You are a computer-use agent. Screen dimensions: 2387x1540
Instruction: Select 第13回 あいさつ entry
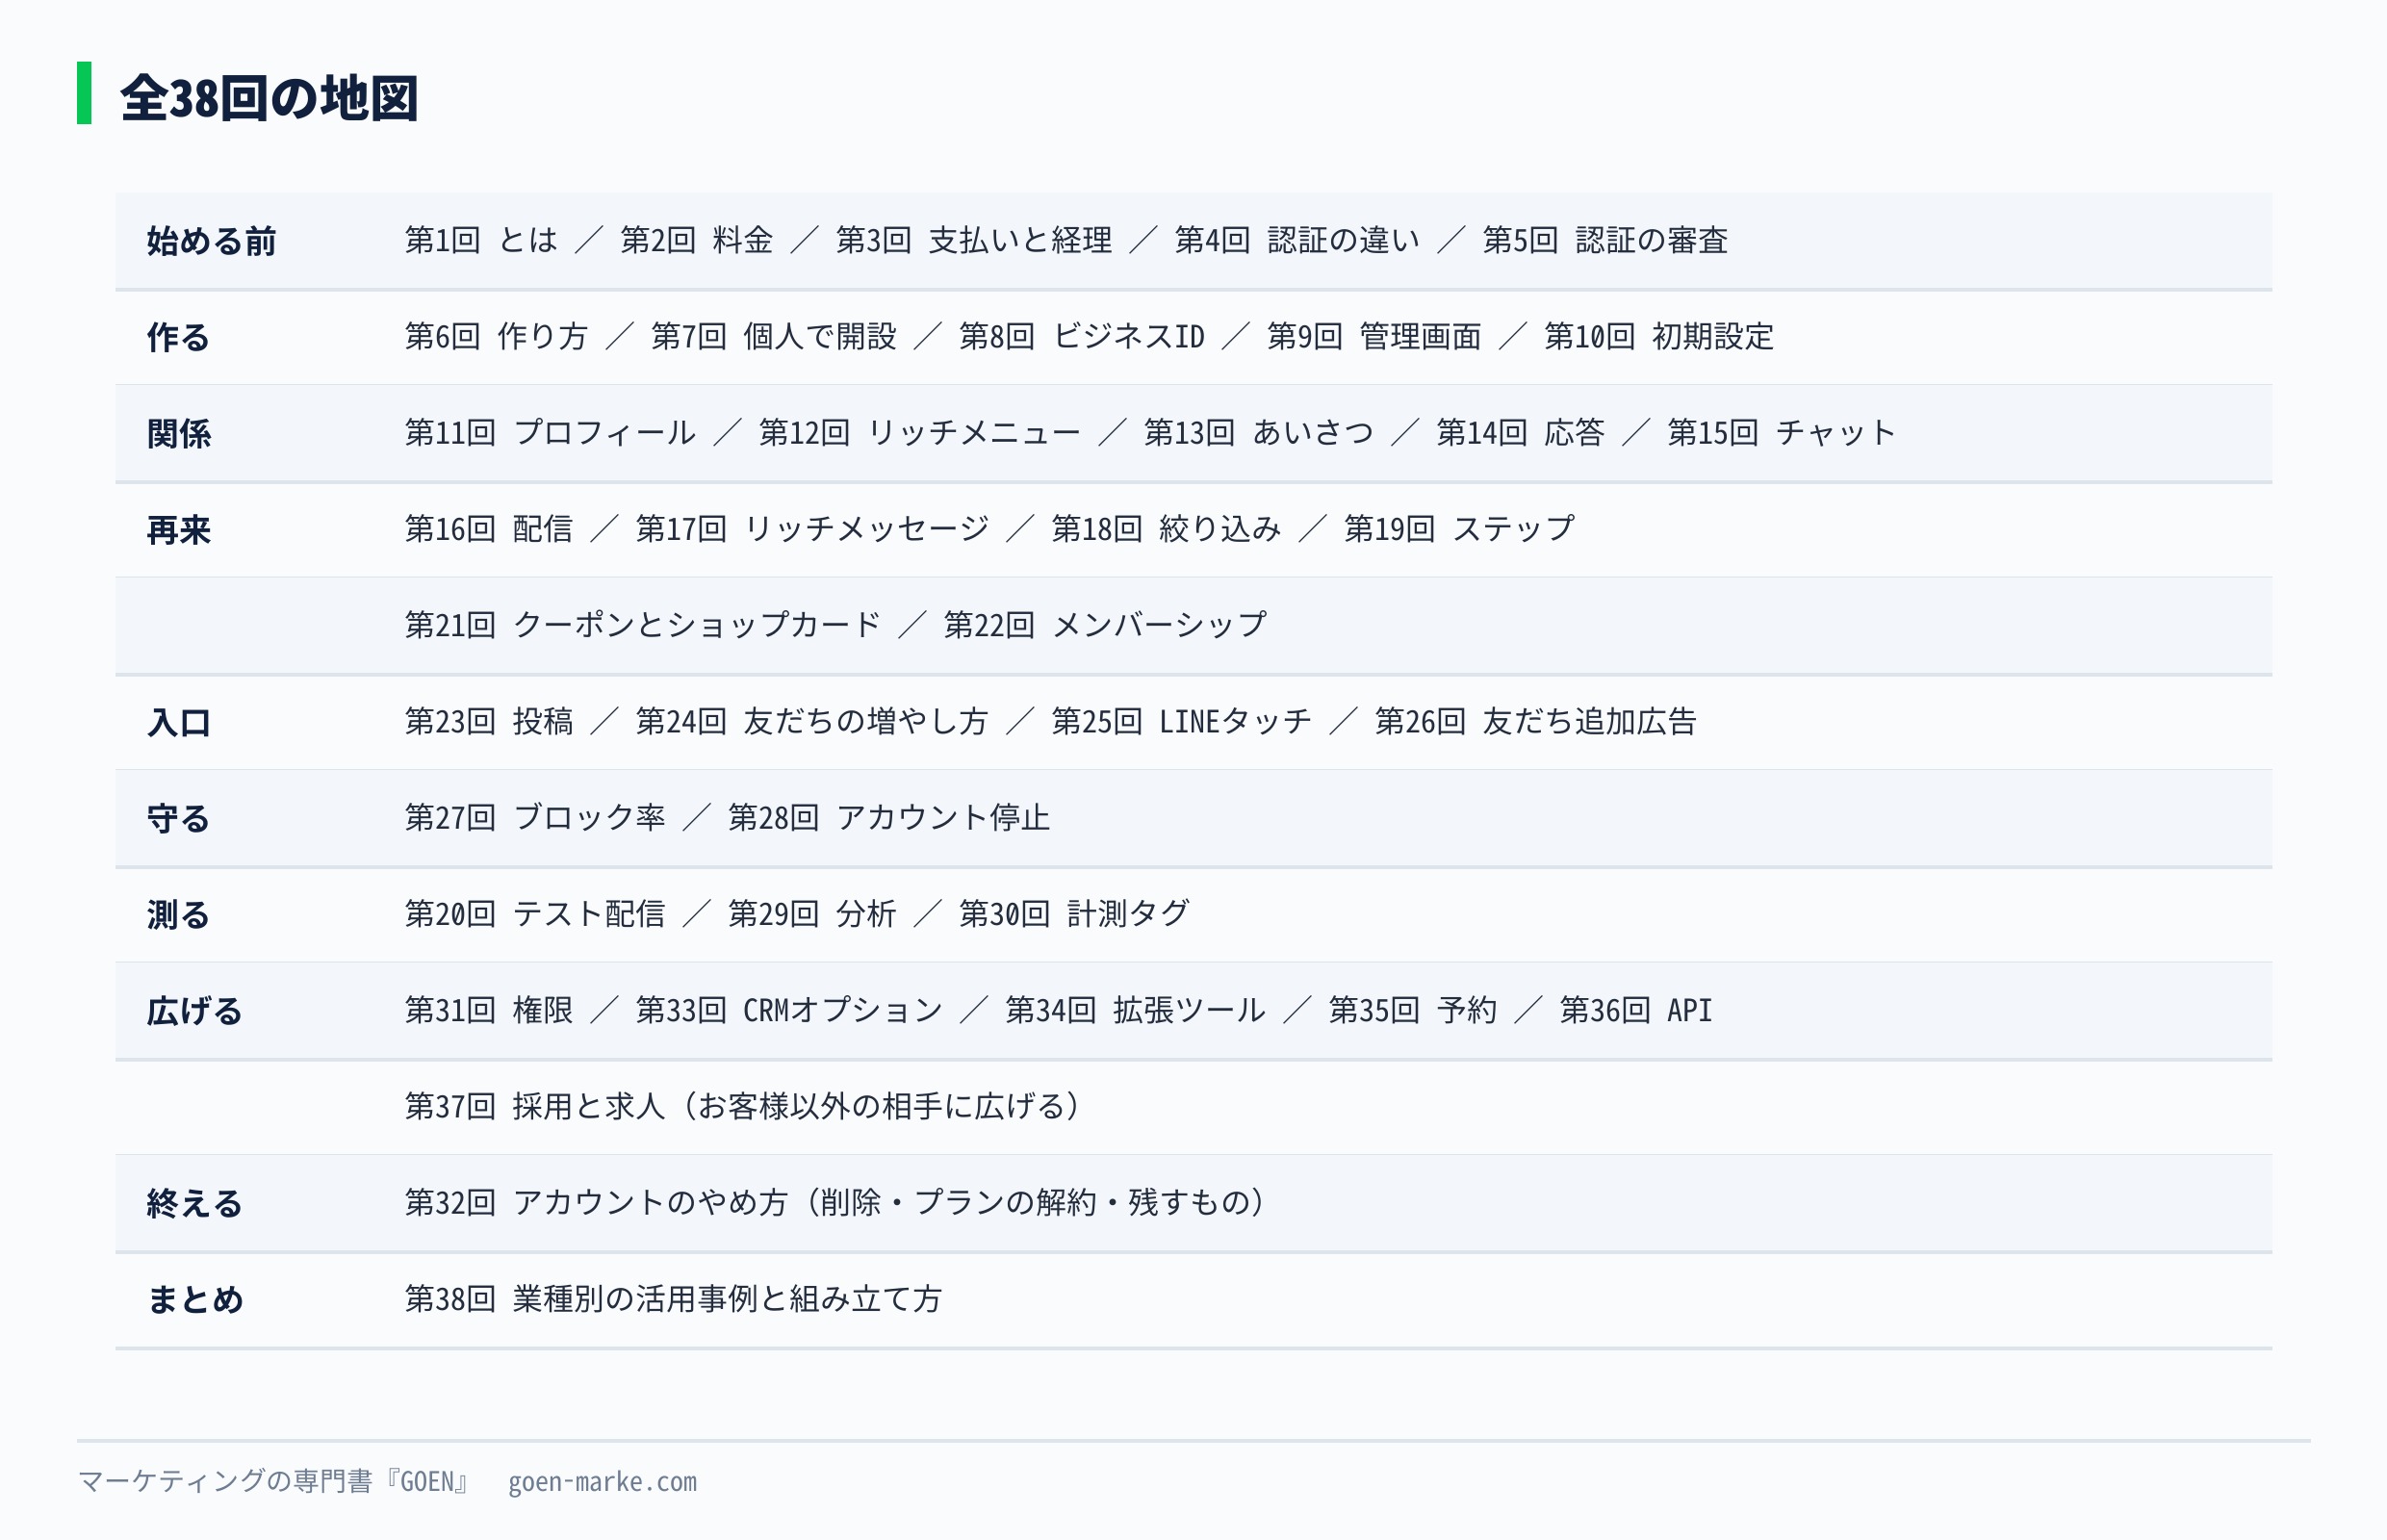[x=1259, y=432]
